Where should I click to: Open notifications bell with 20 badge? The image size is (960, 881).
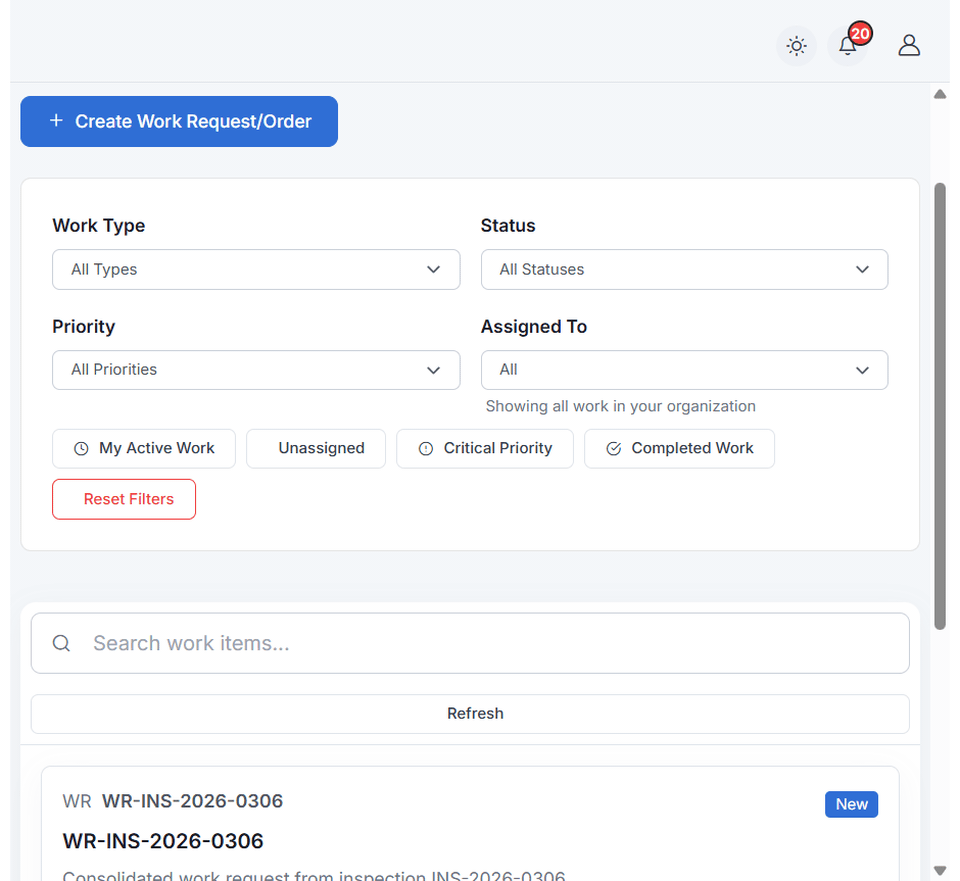(x=849, y=45)
